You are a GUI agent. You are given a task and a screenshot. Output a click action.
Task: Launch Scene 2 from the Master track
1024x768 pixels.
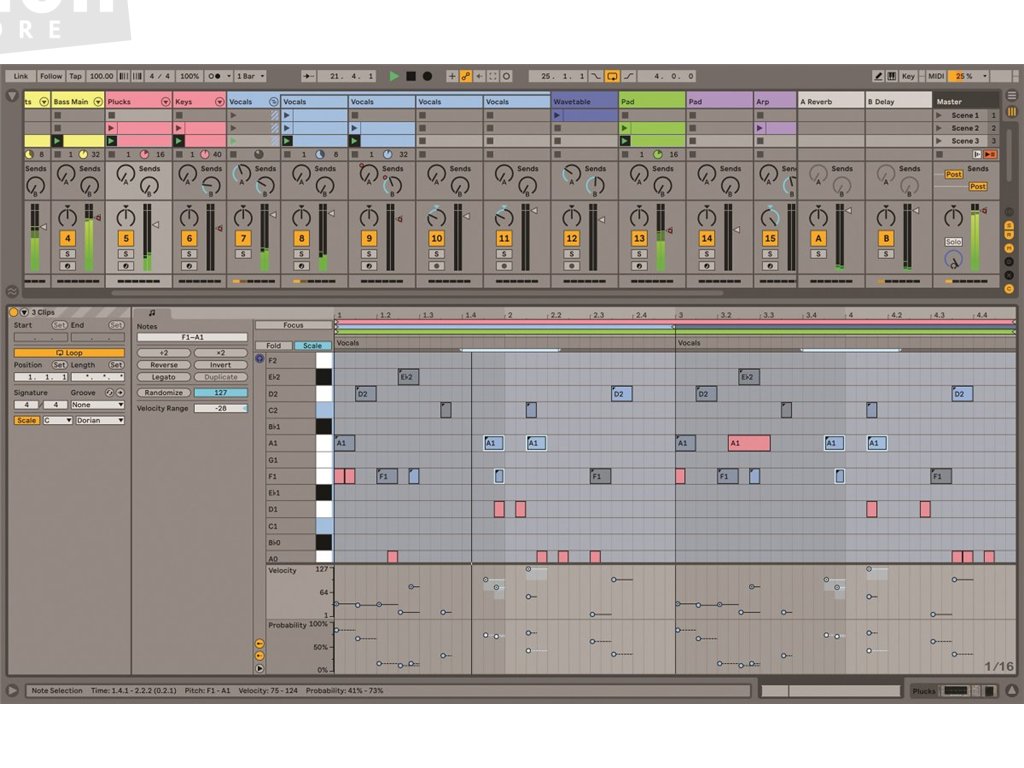click(x=940, y=128)
